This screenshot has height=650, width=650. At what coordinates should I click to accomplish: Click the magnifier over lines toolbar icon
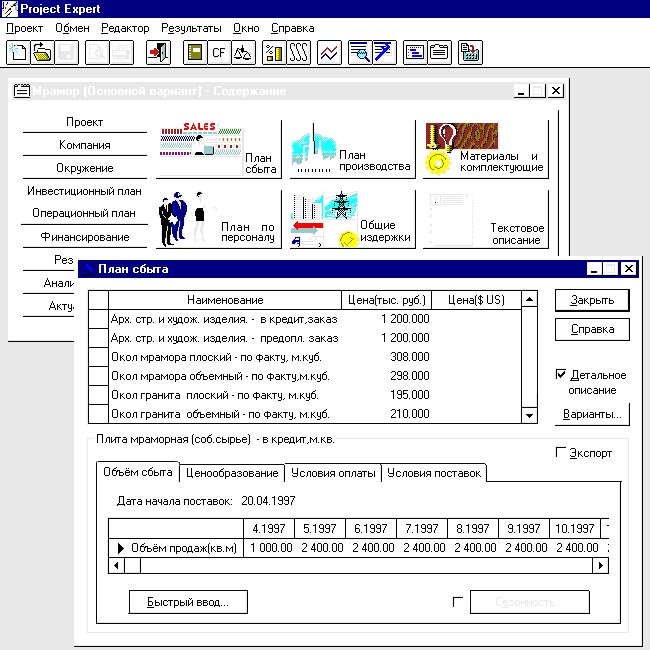360,52
